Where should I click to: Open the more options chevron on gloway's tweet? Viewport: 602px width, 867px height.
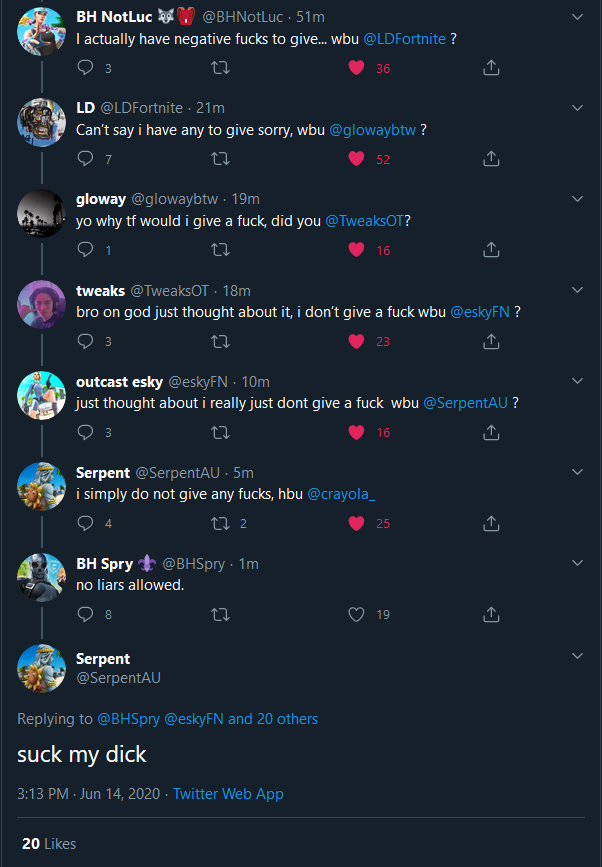(577, 199)
